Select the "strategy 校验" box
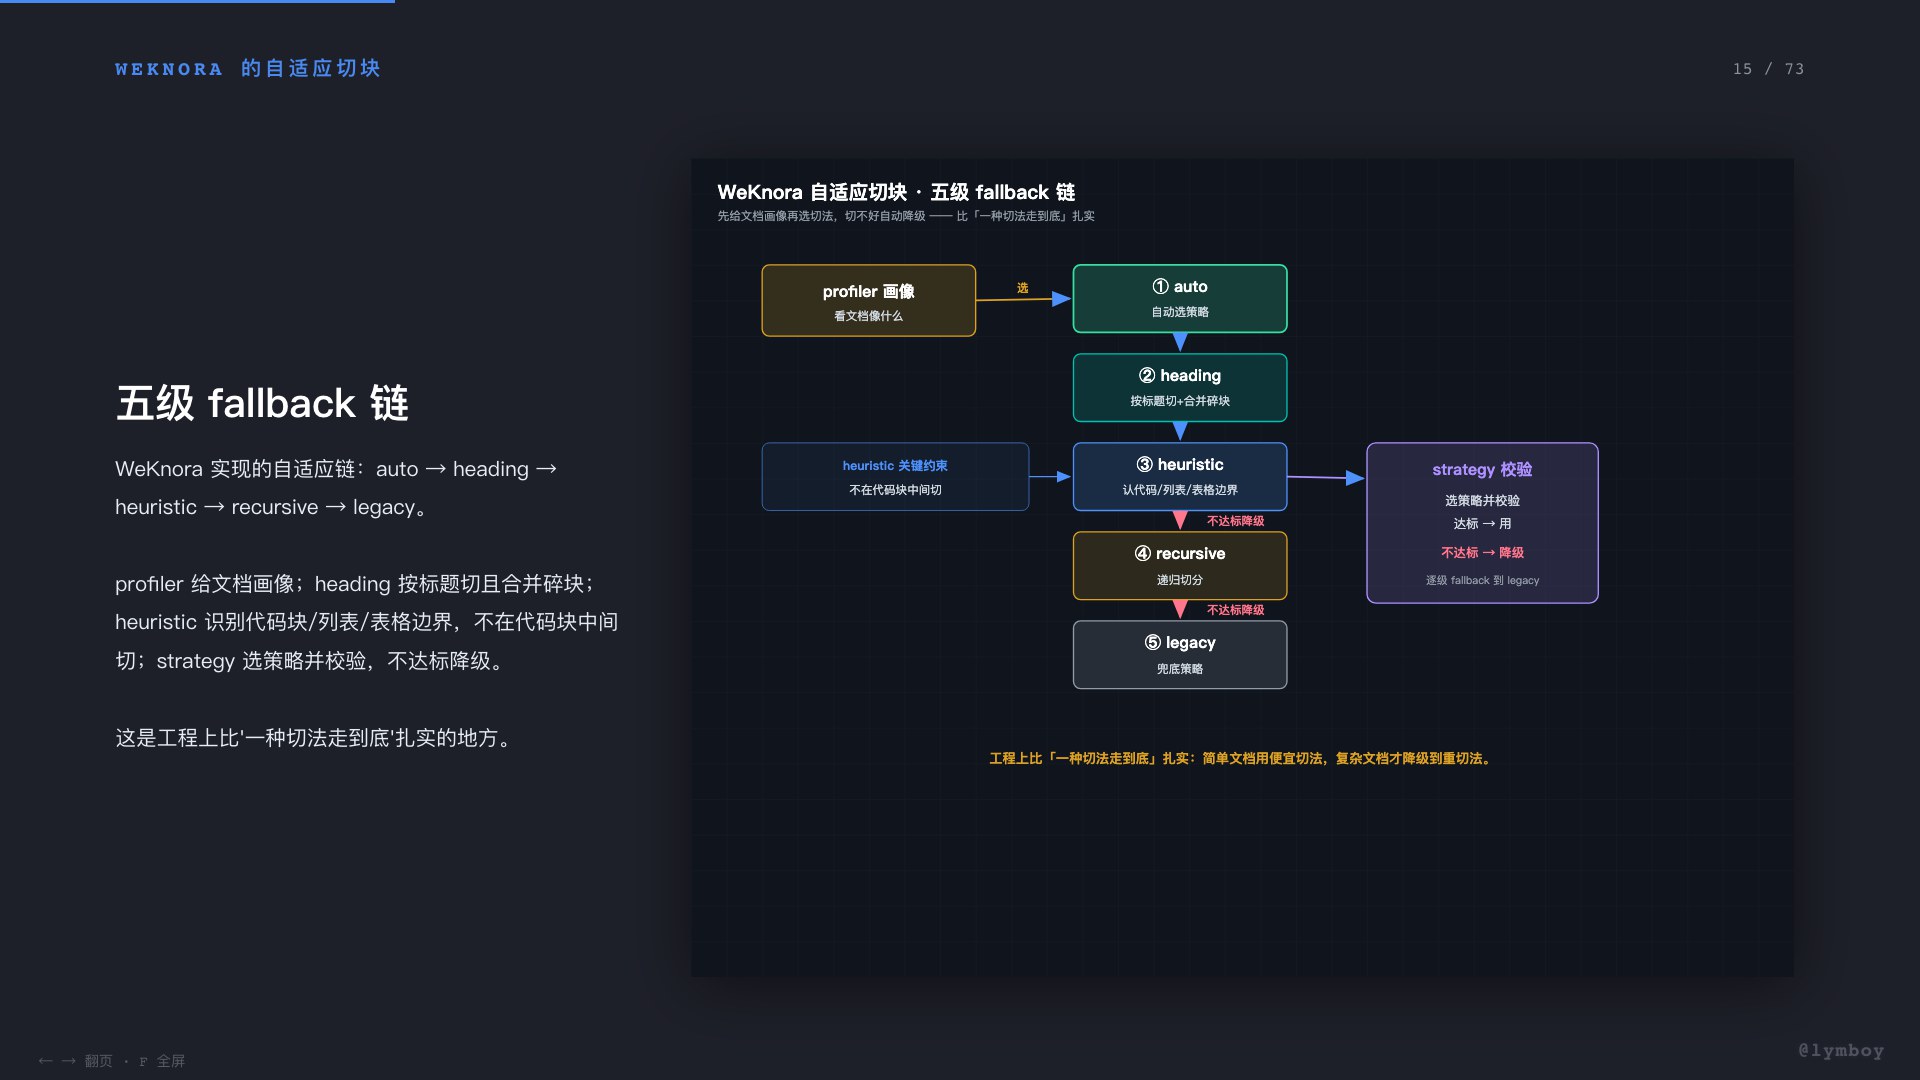1920x1080 pixels. [1482, 522]
